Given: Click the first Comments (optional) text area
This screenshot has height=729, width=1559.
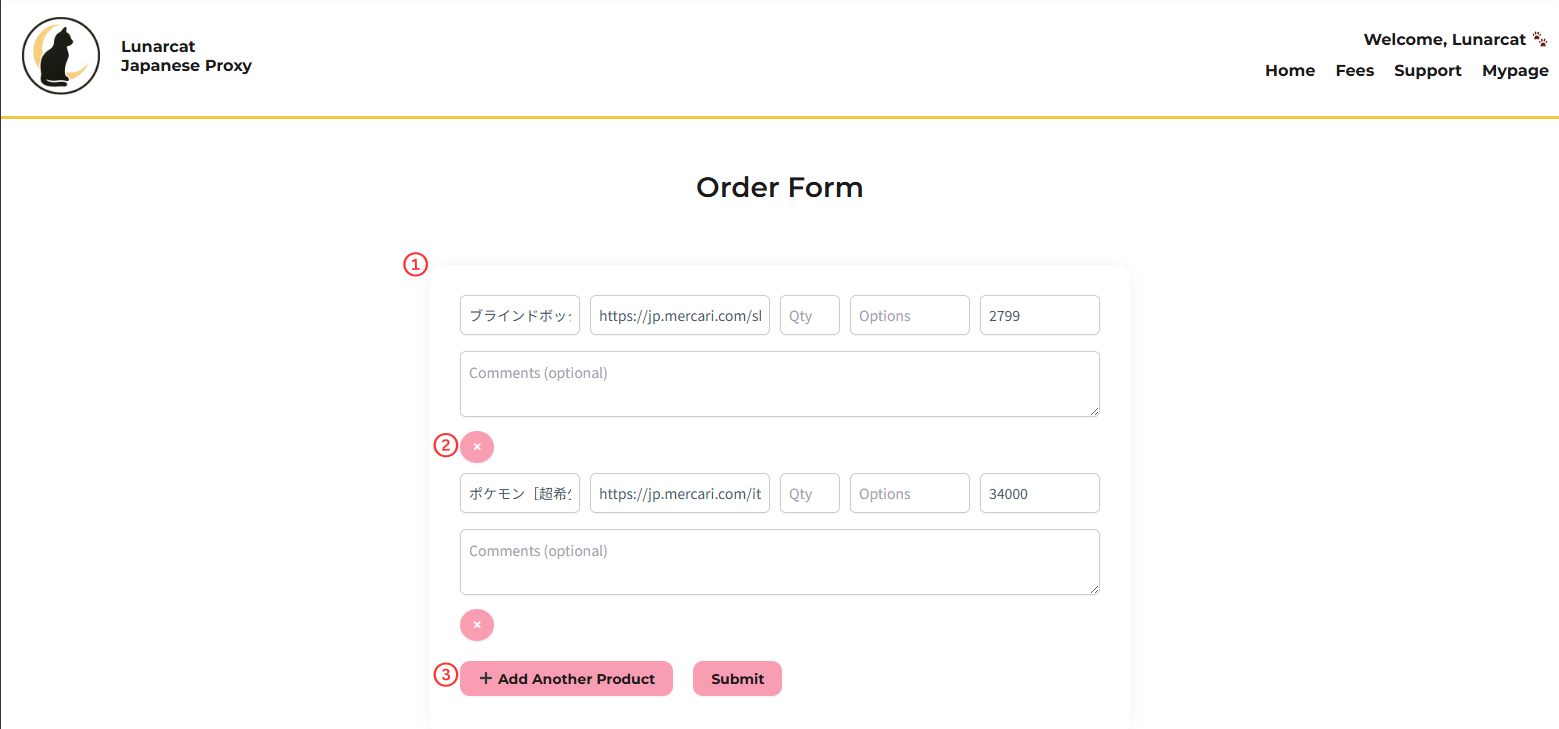Looking at the screenshot, I should 780,384.
